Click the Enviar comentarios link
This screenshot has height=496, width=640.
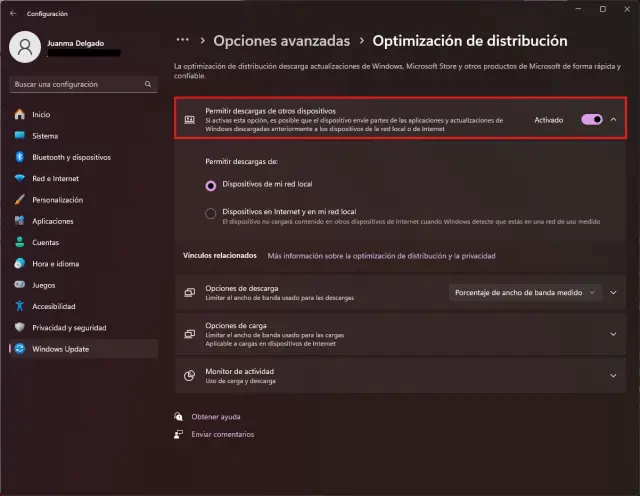click(222, 434)
